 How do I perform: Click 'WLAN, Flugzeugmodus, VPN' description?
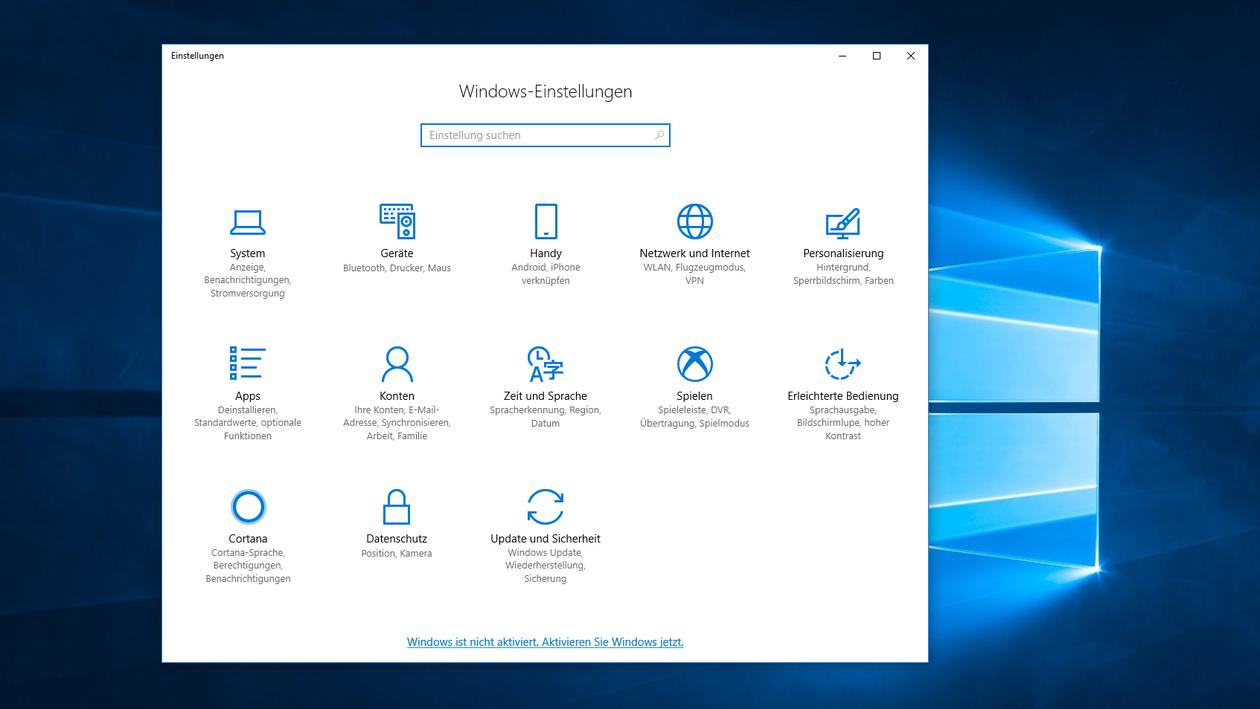[695, 274]
